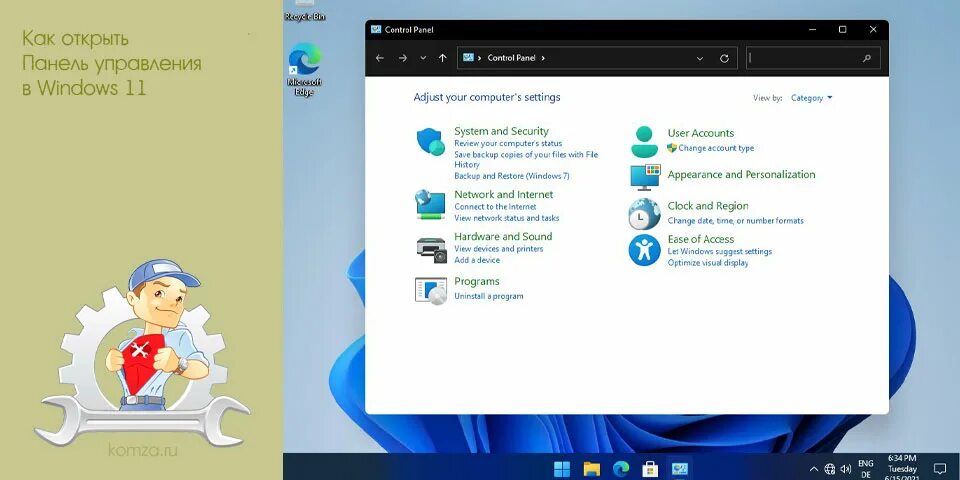The width and height of the screenshot is (960, 480).
Task: Open the volume speaker tray icon
Action: 846,470
